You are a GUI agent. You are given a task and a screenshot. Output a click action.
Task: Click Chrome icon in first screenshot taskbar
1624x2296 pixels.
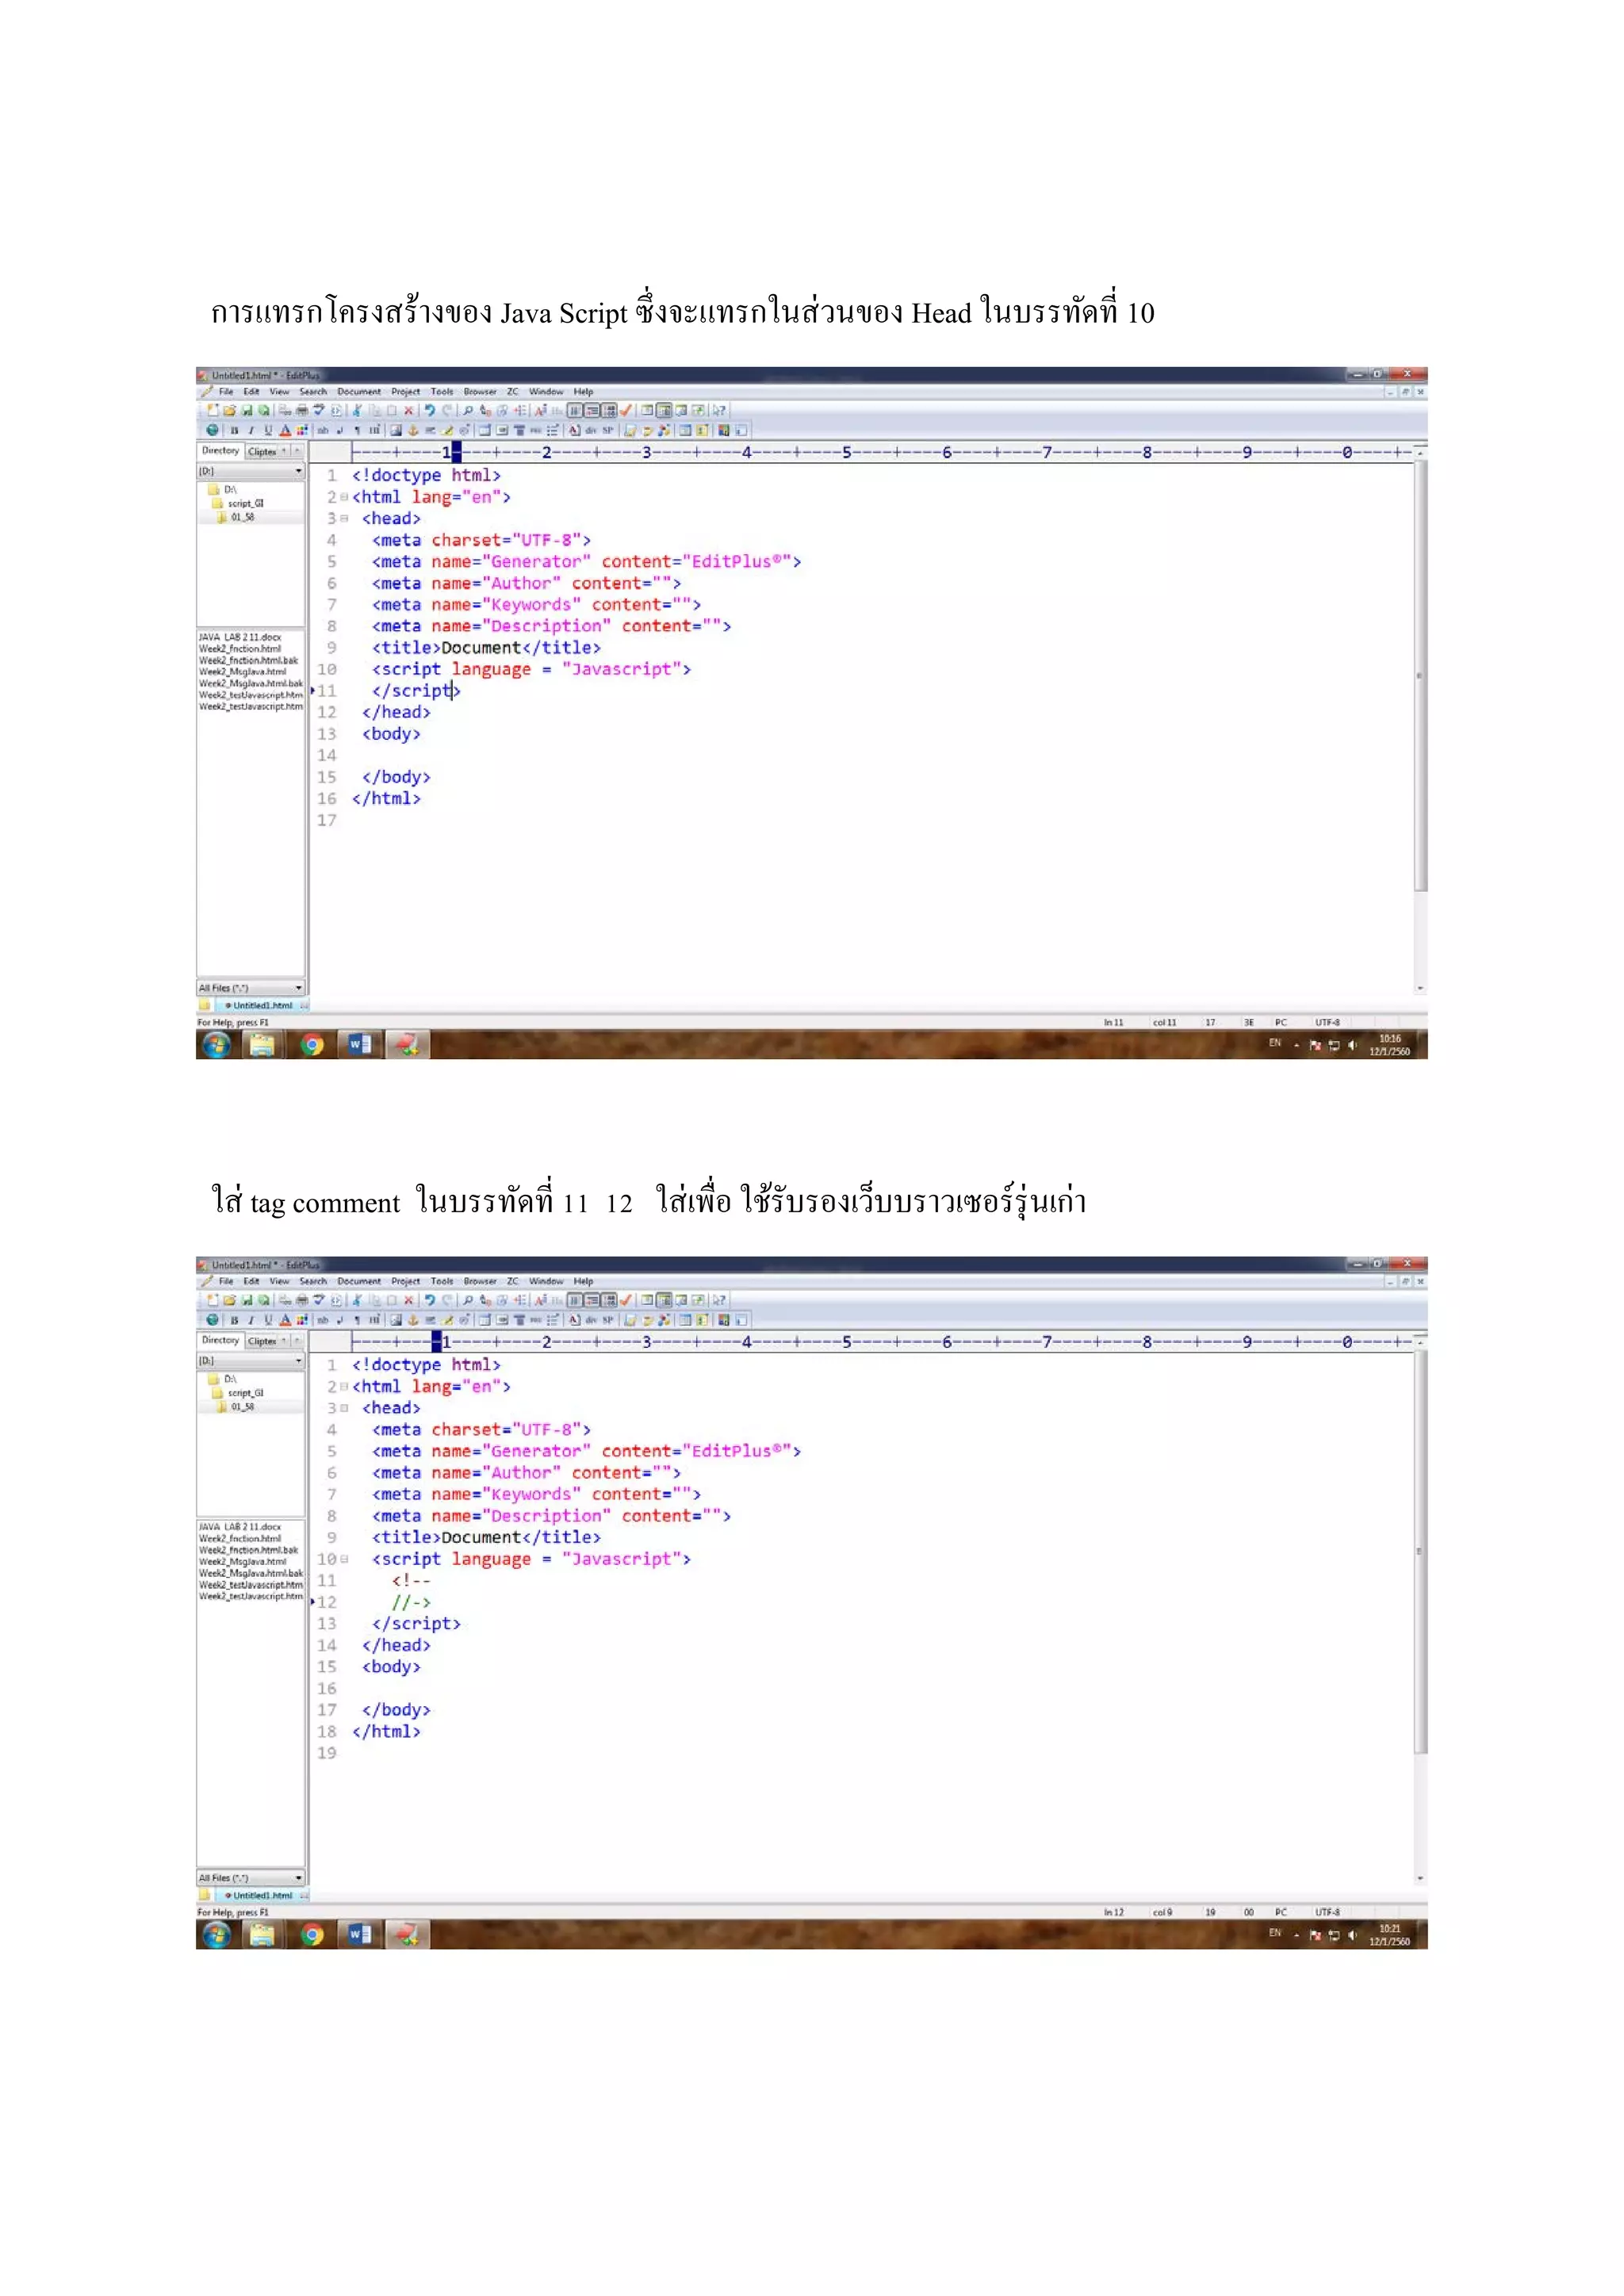(x=313, y=1045)
